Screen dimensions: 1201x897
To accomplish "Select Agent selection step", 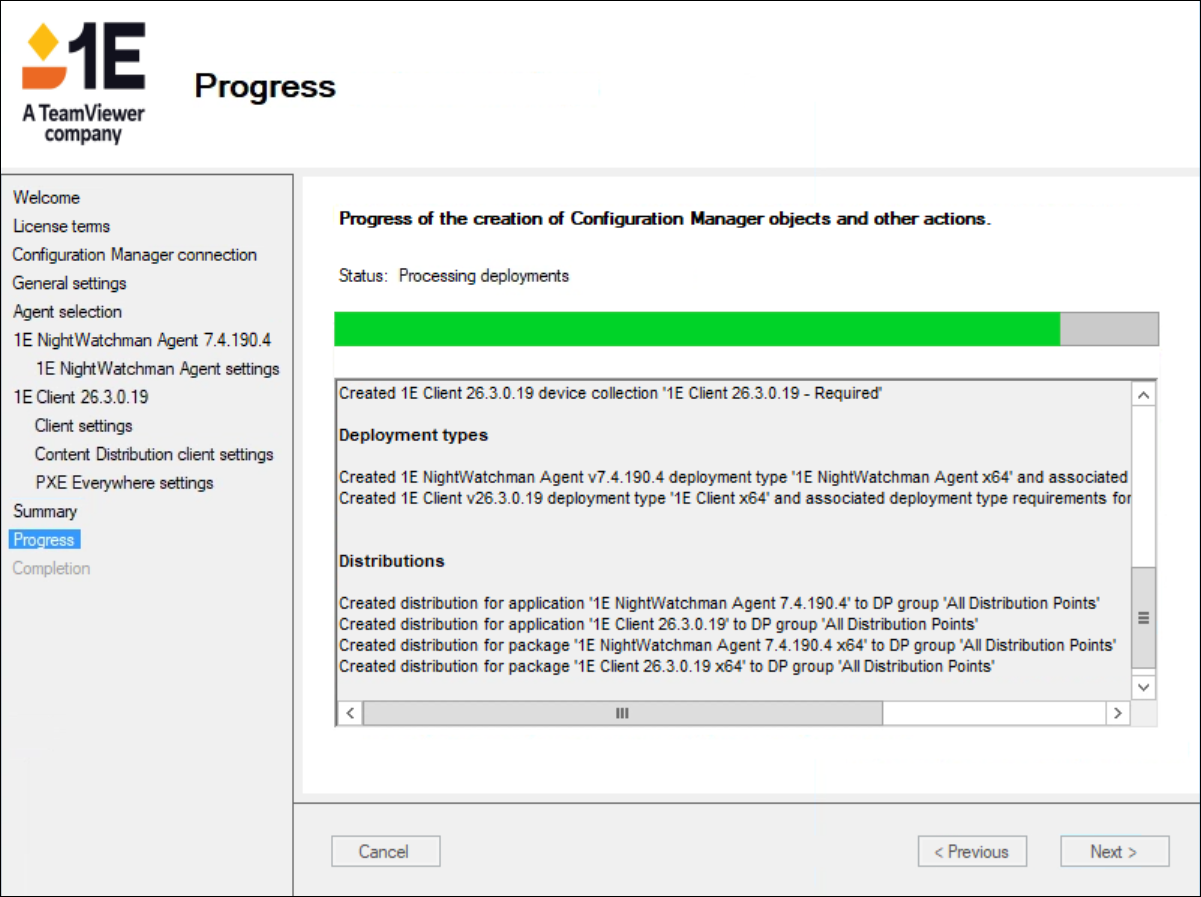I will click(x=67, y=312).
